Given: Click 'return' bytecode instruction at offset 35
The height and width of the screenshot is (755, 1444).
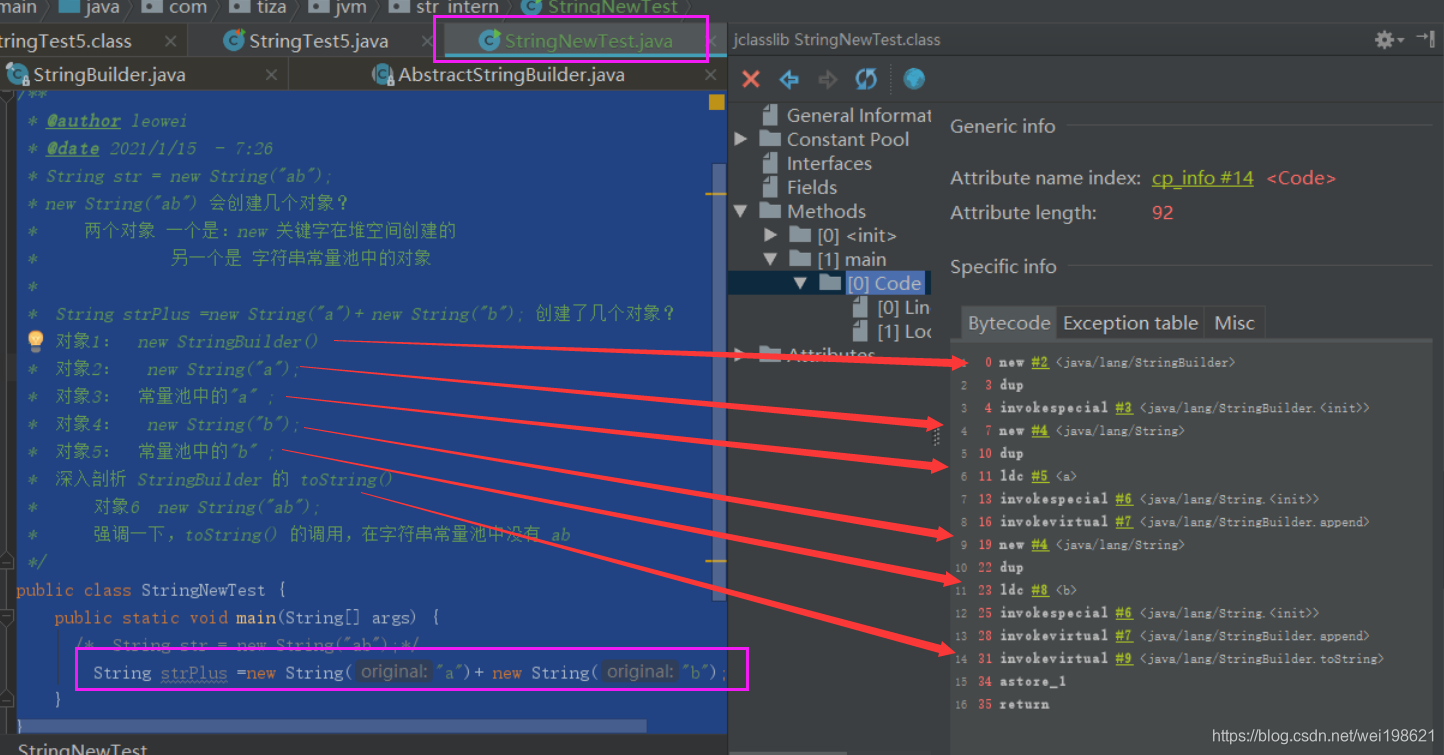Looking at the screenshot, I should (1025, 704).
